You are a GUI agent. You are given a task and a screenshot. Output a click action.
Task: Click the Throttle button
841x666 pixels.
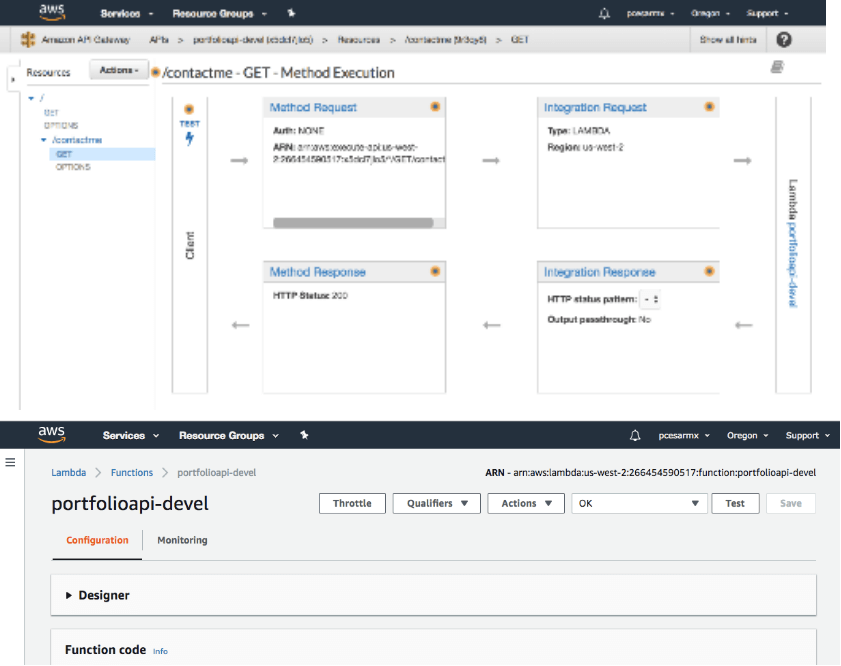click(x=352, y=504)
